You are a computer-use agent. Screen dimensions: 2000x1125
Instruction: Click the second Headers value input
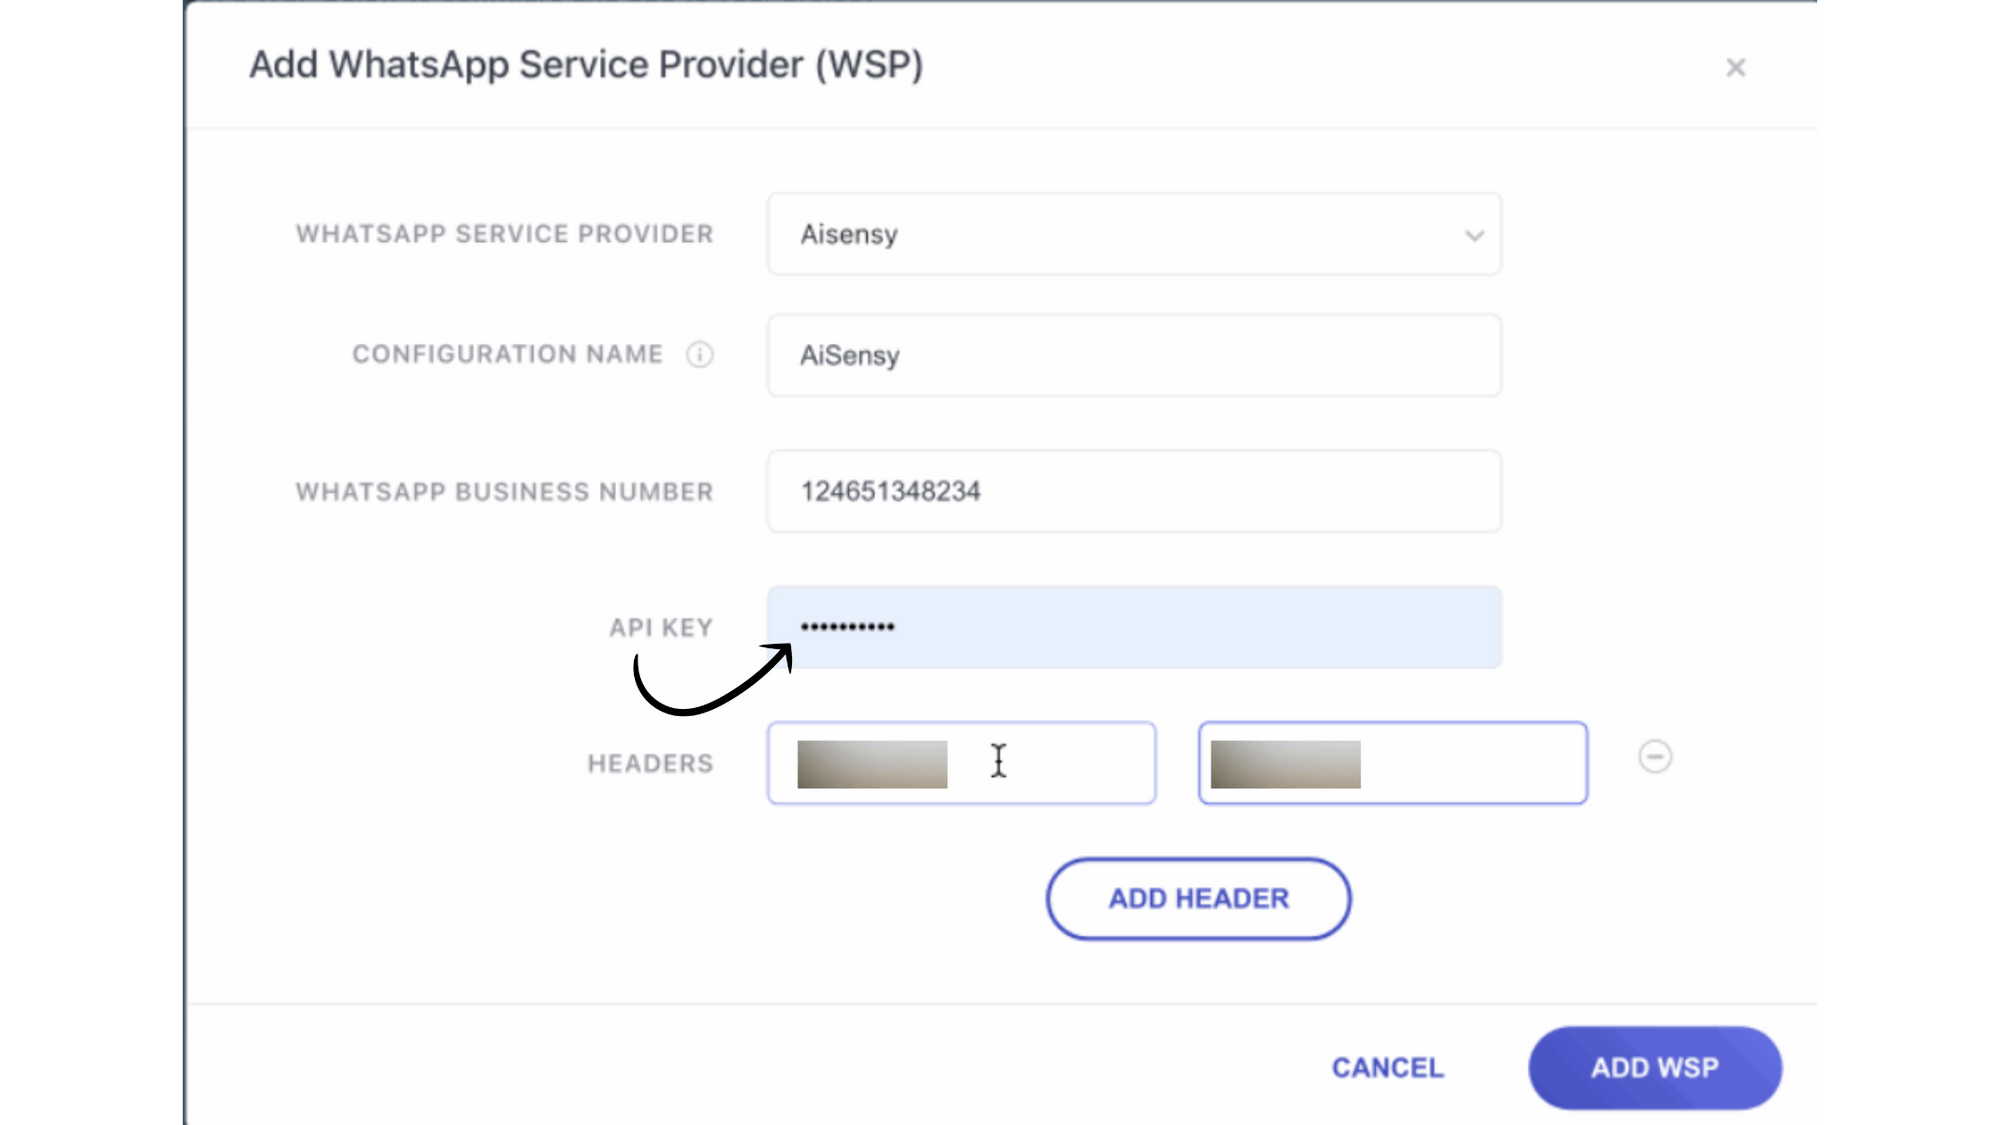click(1393, 763)
